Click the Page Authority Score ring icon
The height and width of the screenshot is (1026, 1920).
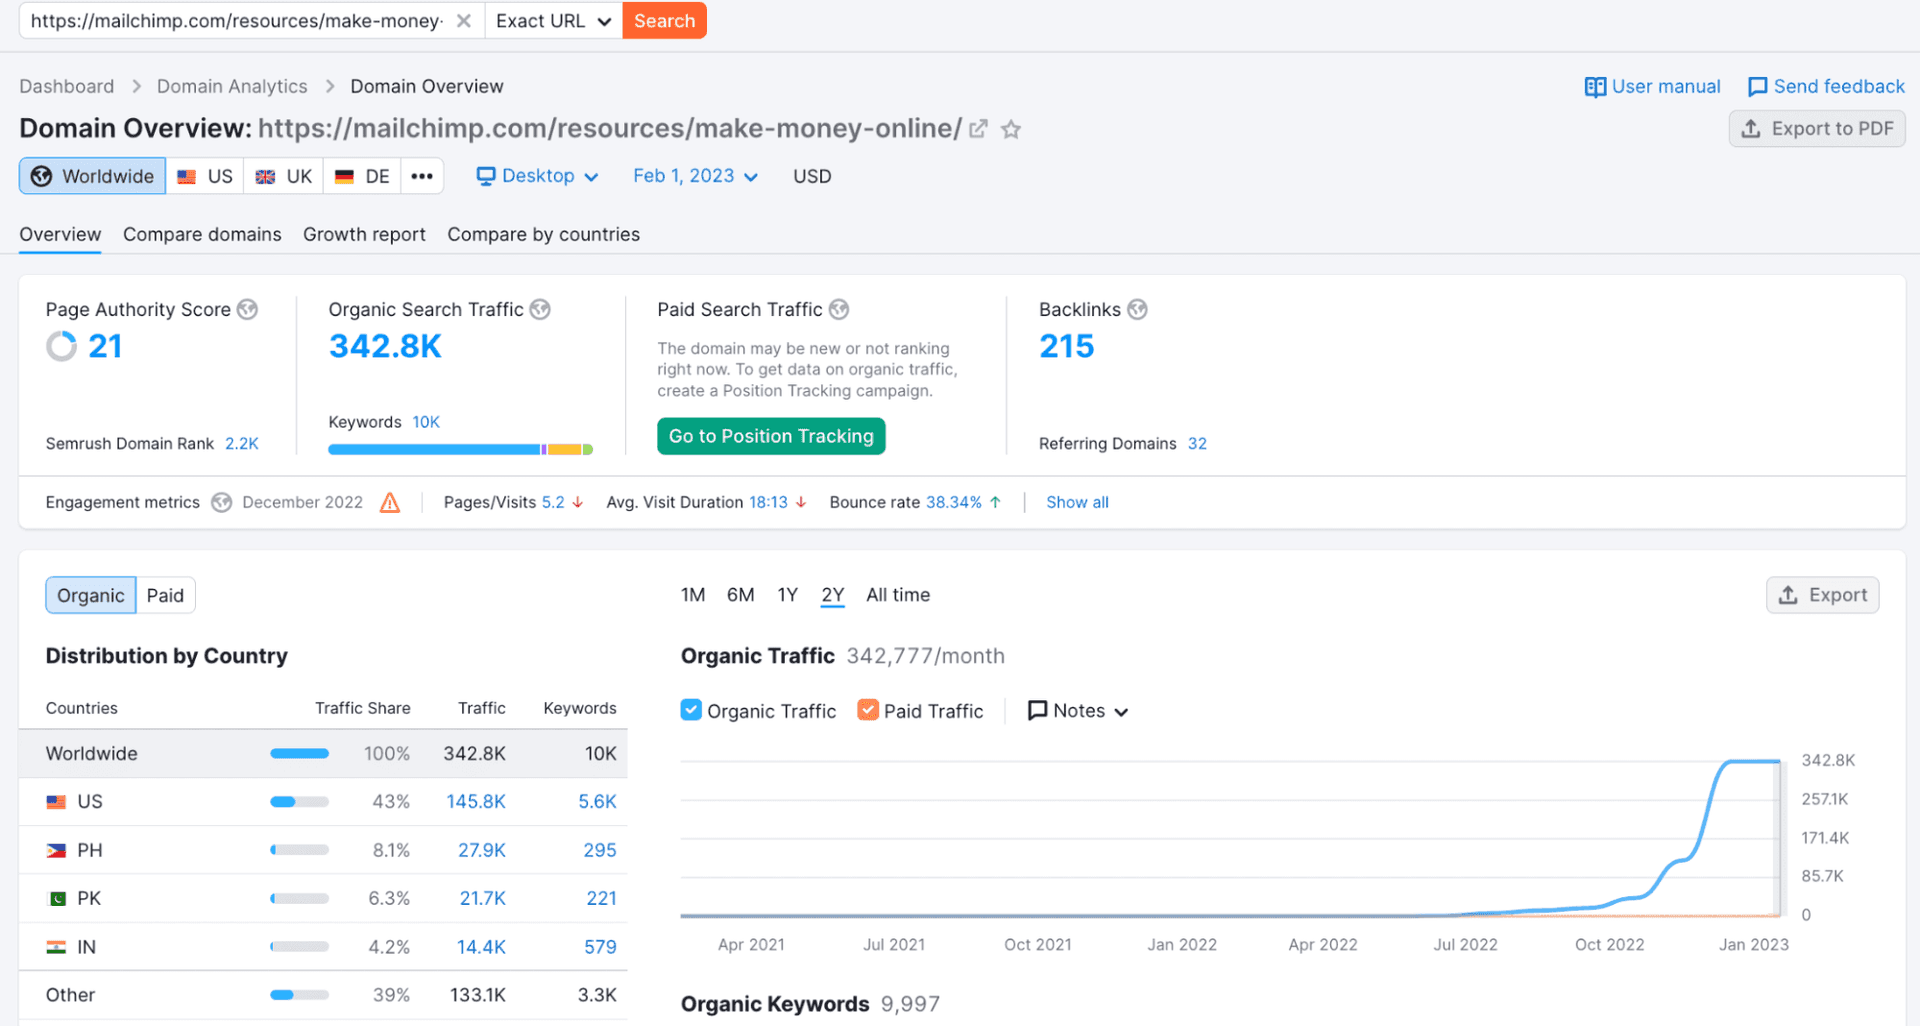(61, 346)
